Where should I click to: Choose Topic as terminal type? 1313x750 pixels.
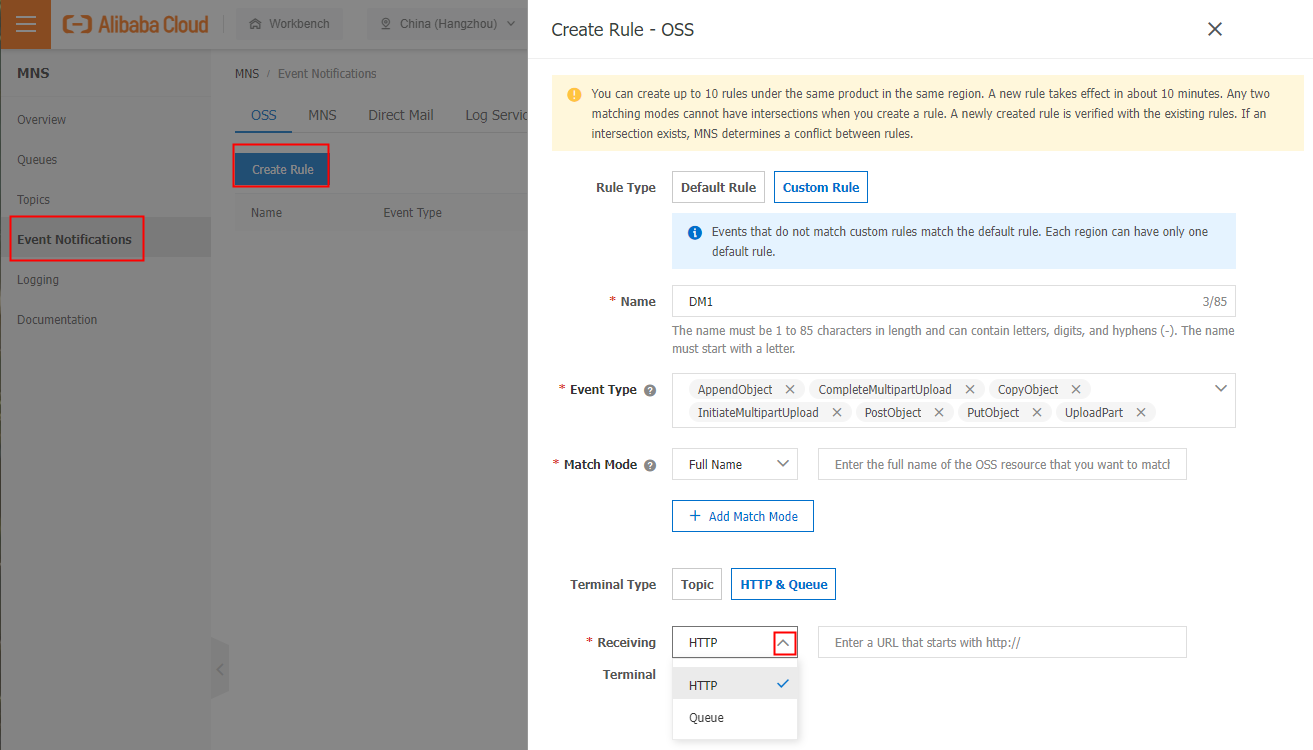click(x=697, y=584)
